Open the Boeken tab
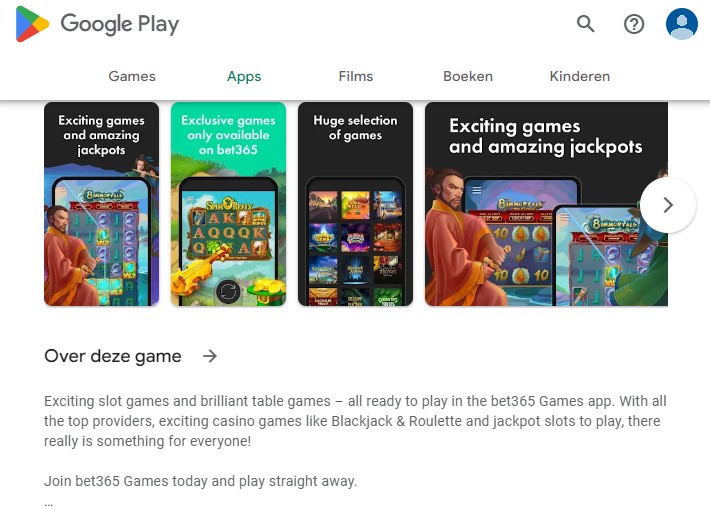The image size is (710, 509). tap(468, 76)
